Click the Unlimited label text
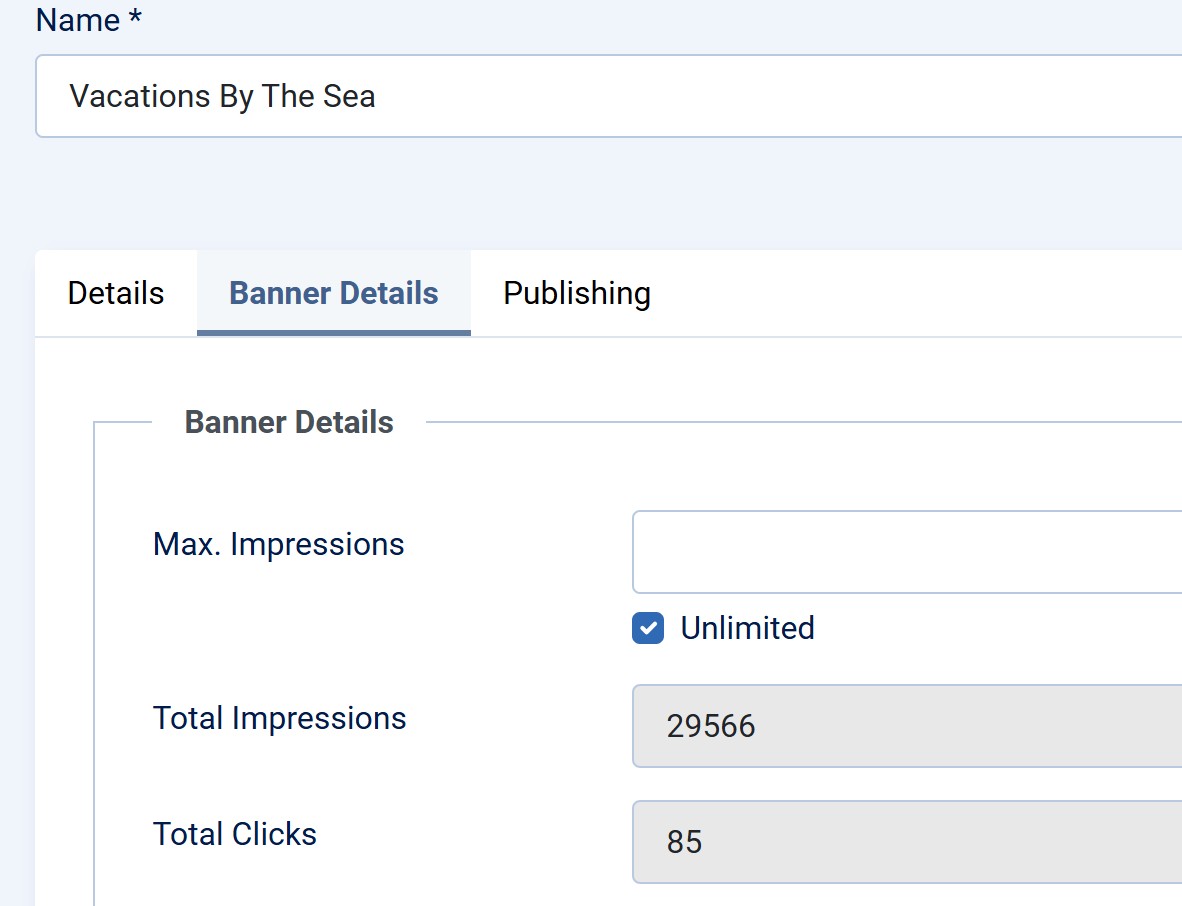Screen dimensions: 1182x906 (x=747, y=628)
